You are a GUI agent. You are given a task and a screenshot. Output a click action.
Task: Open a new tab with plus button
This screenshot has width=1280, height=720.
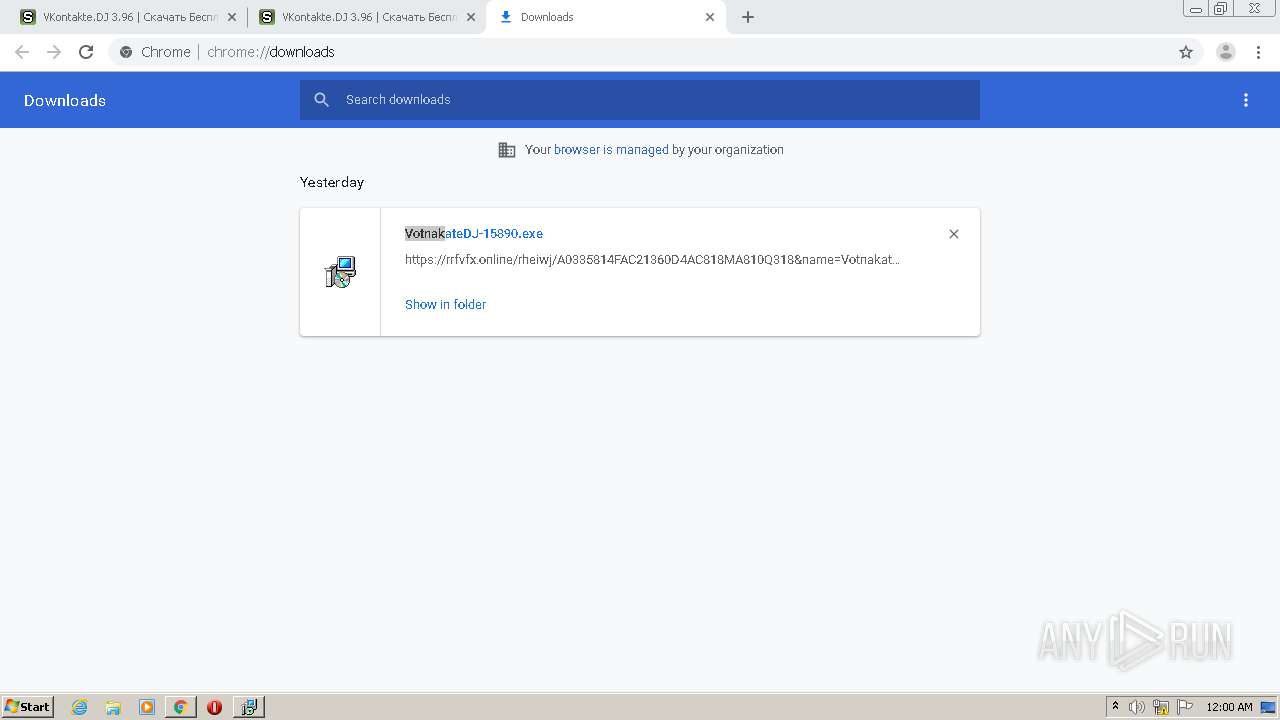click(748, 17)
